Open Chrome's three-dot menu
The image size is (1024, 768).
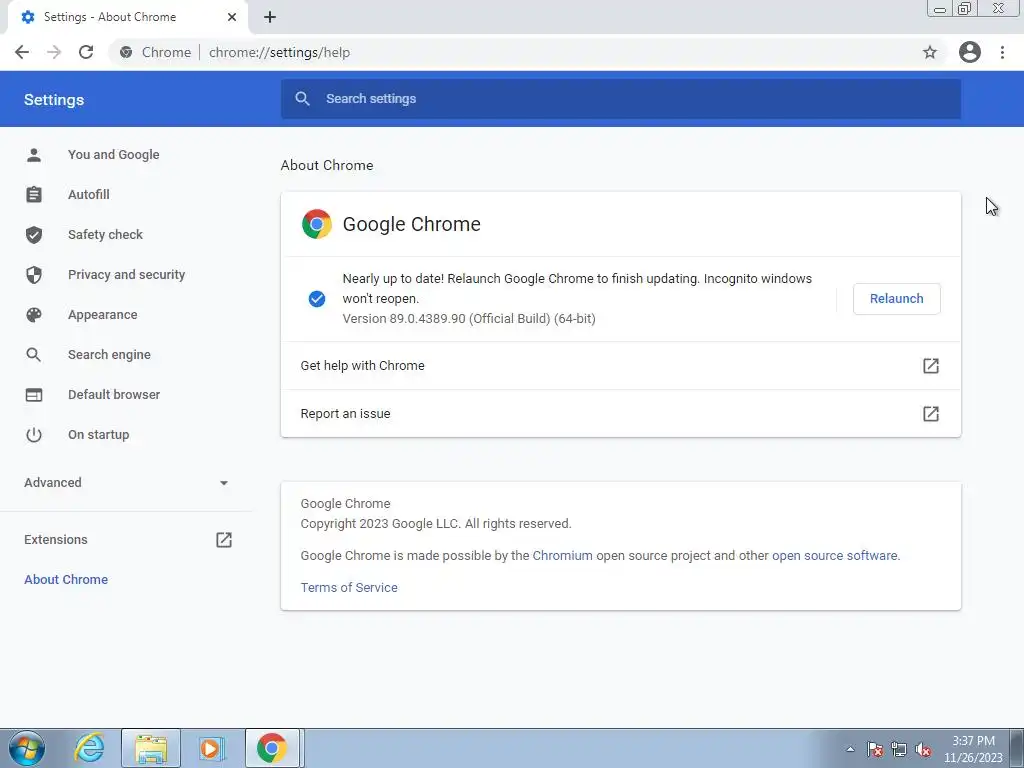[1002, 52]
